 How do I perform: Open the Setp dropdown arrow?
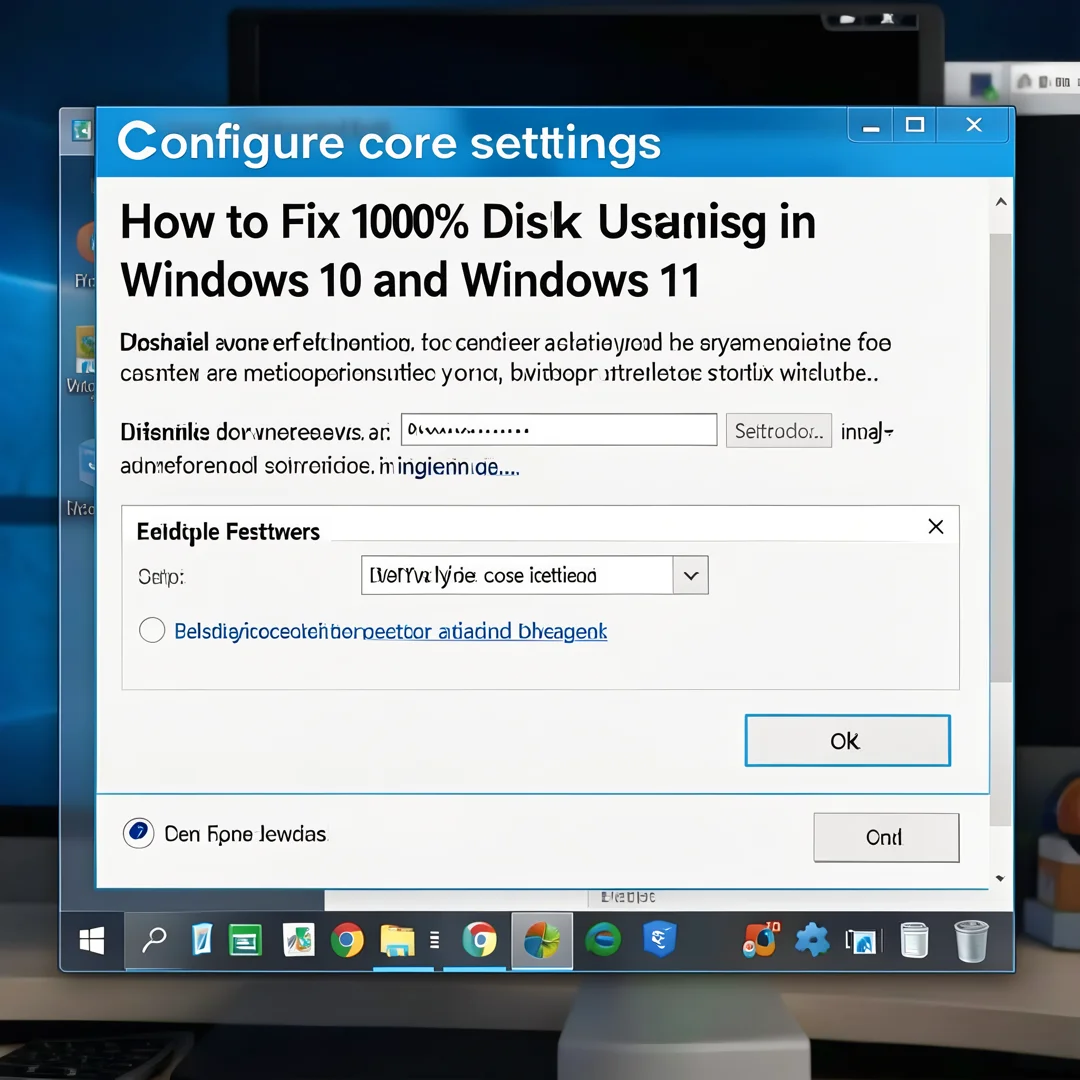(691, 575)
